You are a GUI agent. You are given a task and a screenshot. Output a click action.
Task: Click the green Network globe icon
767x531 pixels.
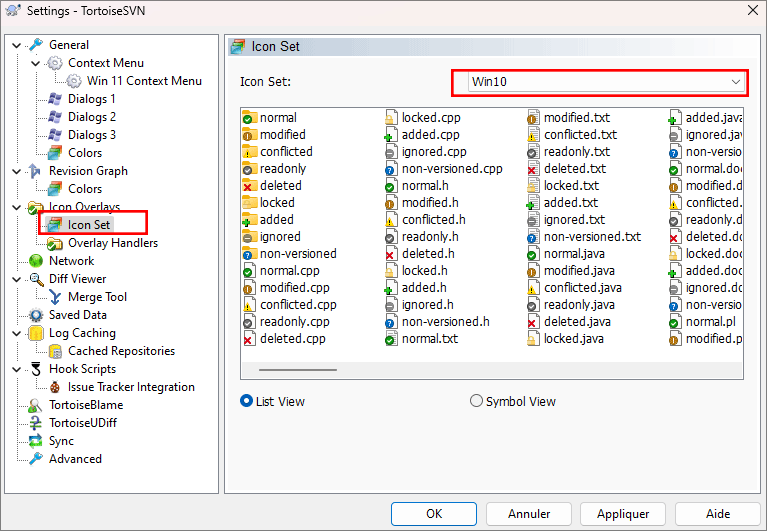(36, 261)
